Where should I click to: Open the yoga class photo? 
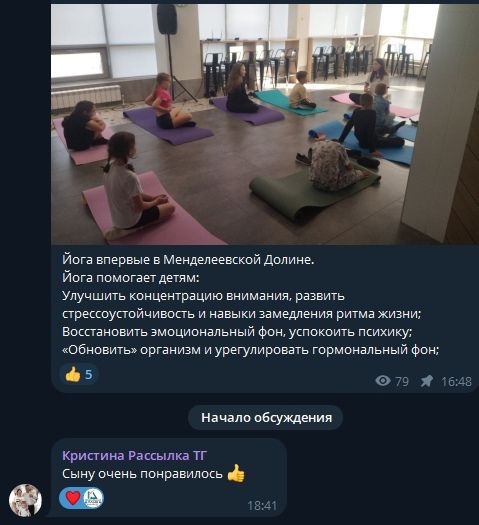[264, 124]
